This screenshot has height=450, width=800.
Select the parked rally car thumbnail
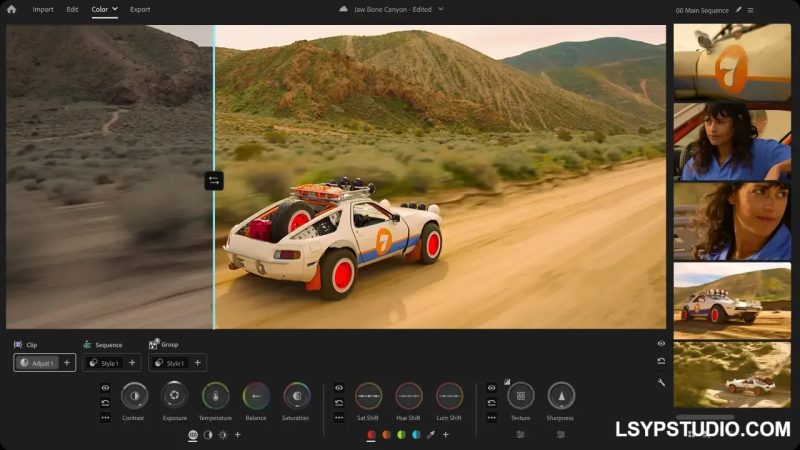pyautogui.click(x=732, y=301)
